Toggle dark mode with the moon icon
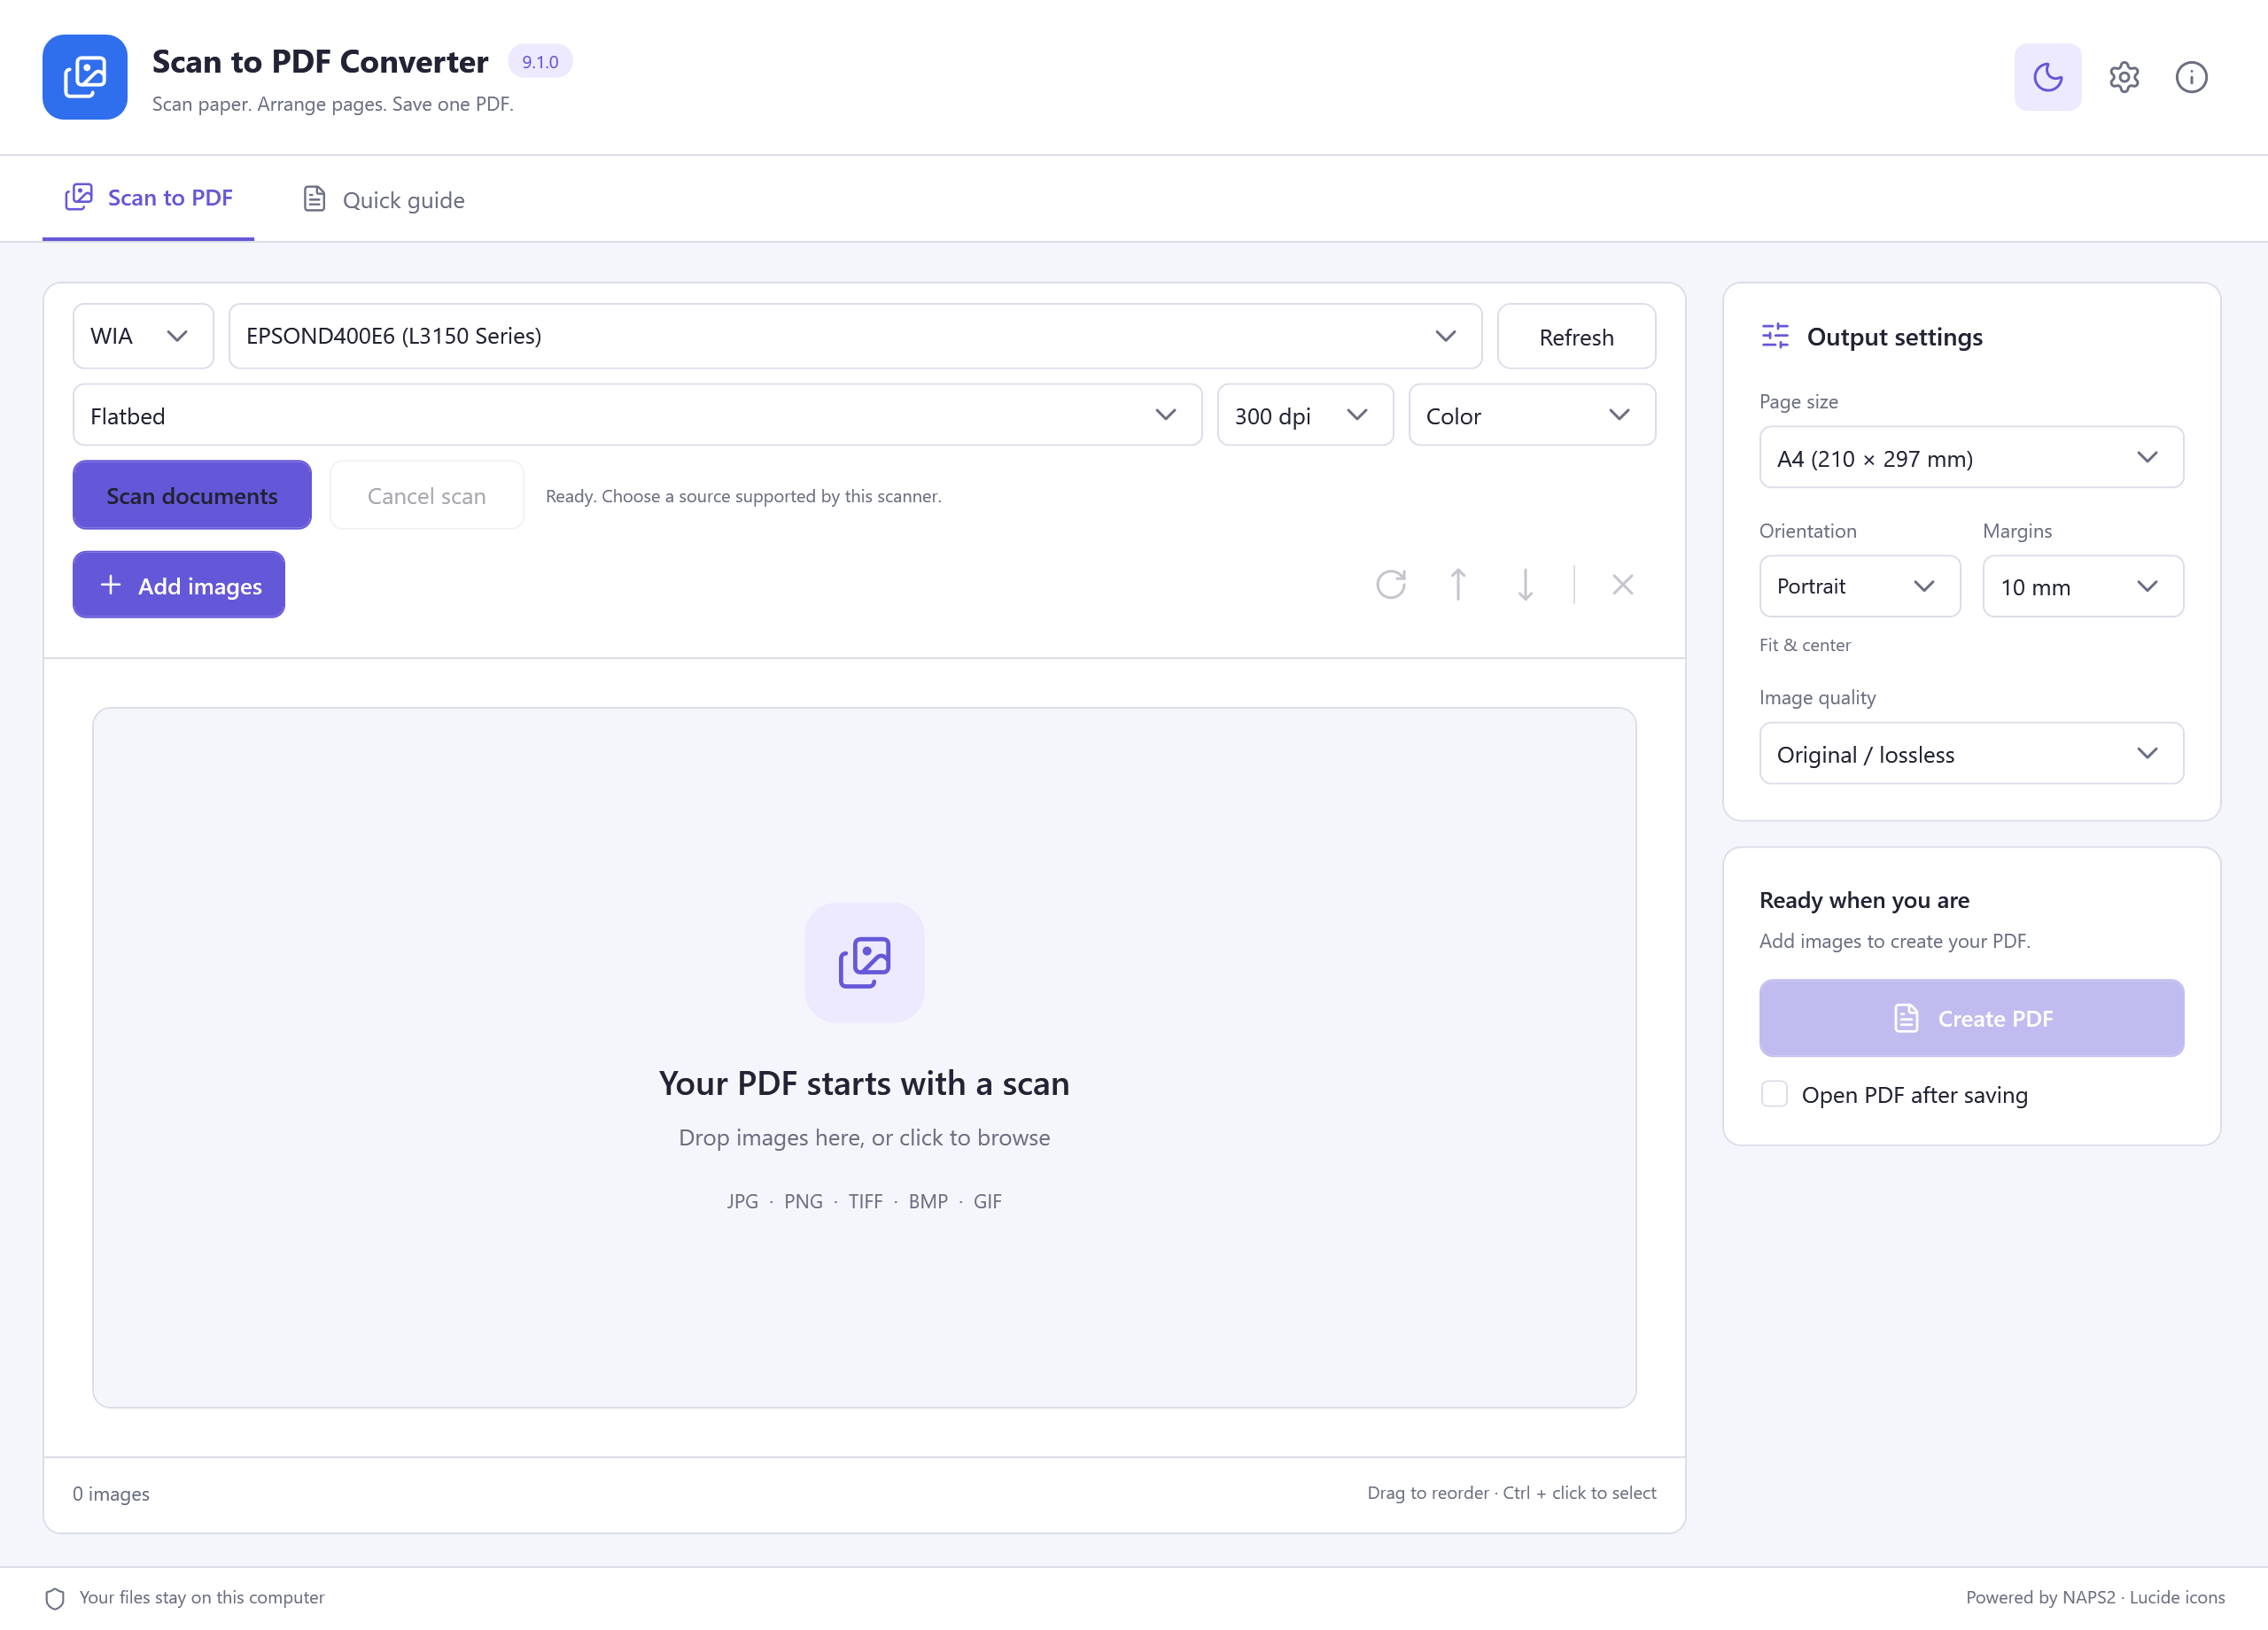The image size is (2268, 1630). [2047, 77]
